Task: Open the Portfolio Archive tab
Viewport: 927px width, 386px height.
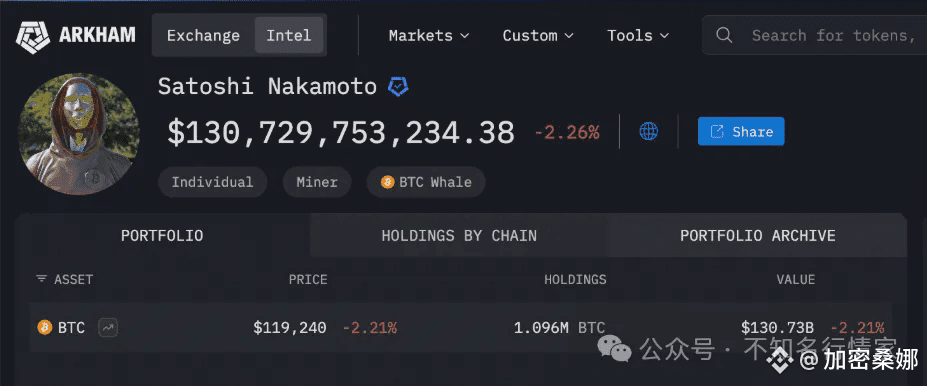Action: 757,236
